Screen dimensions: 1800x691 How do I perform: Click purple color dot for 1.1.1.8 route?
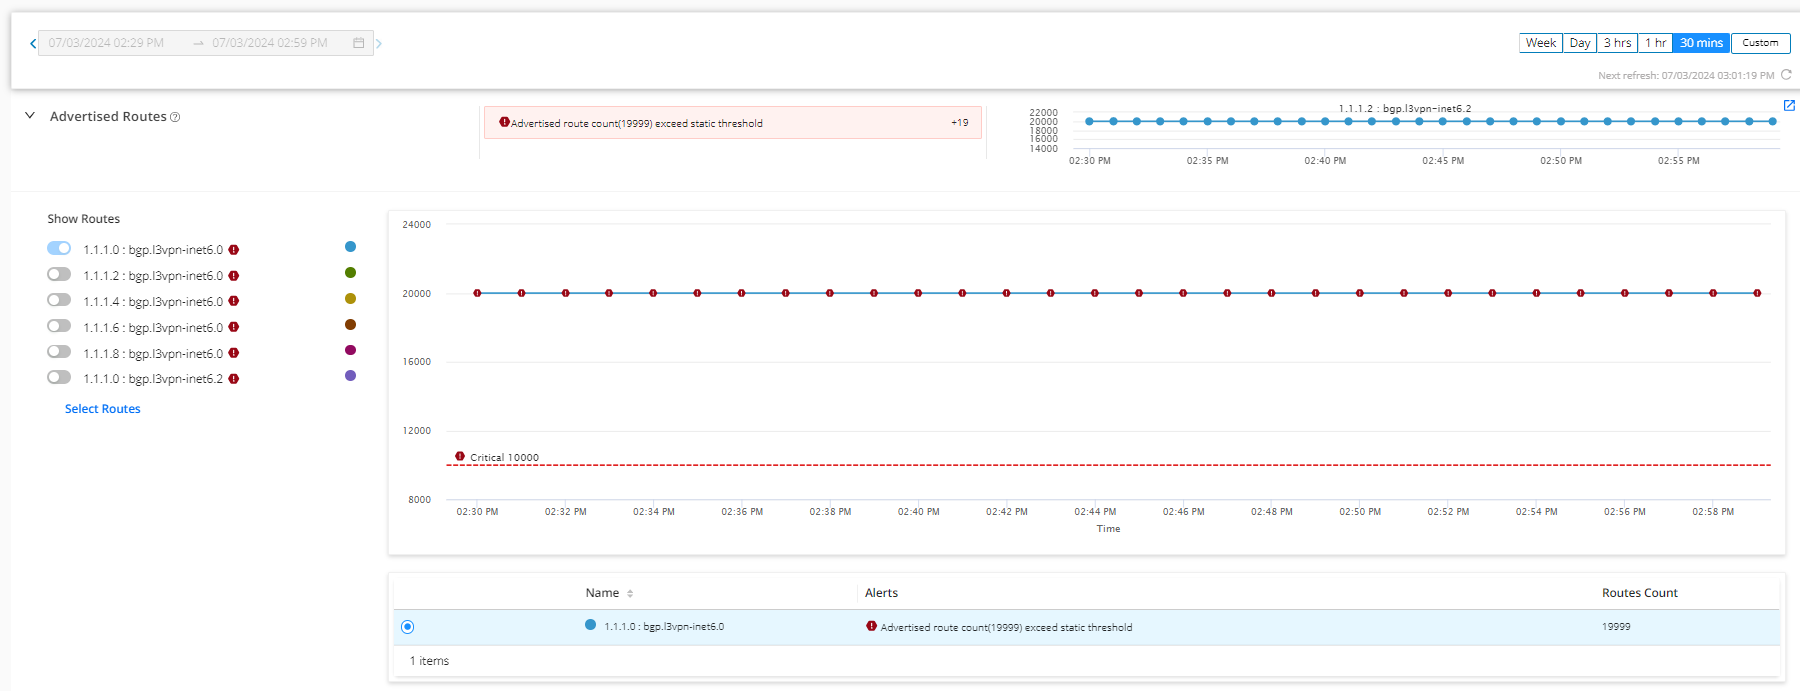point(350,350)
